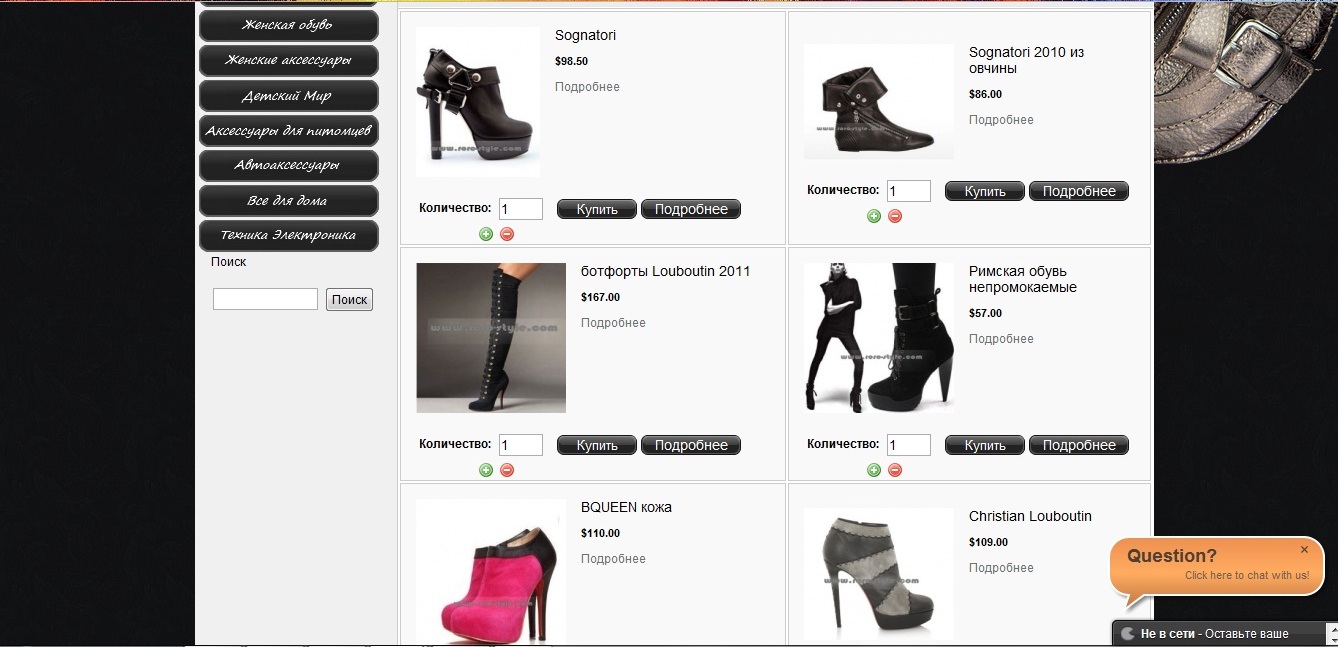Select Аксессуары для питомцев category
The image size is (1338, 647).
289,131
